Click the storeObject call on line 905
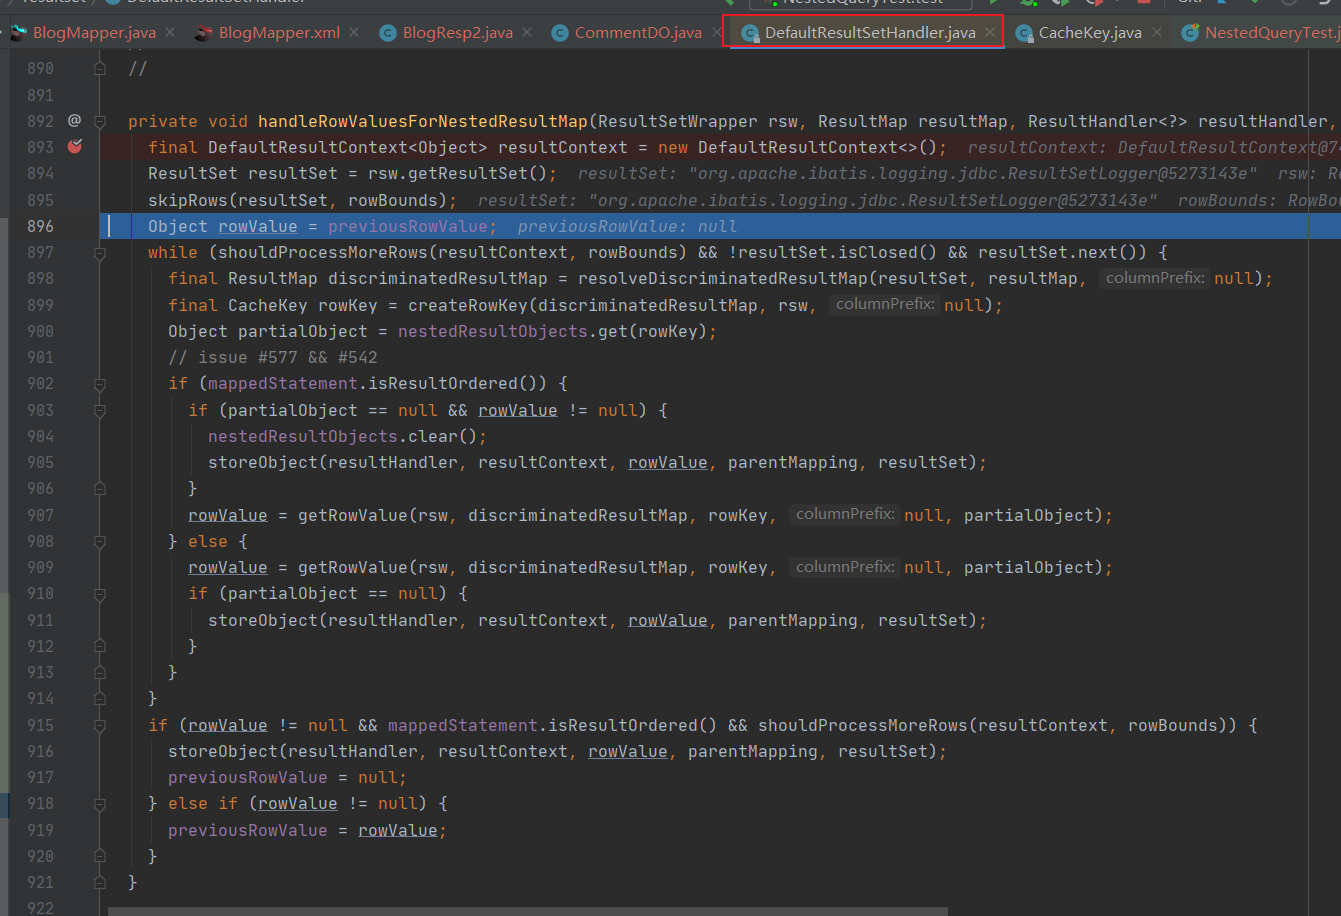 pos(263,462)
